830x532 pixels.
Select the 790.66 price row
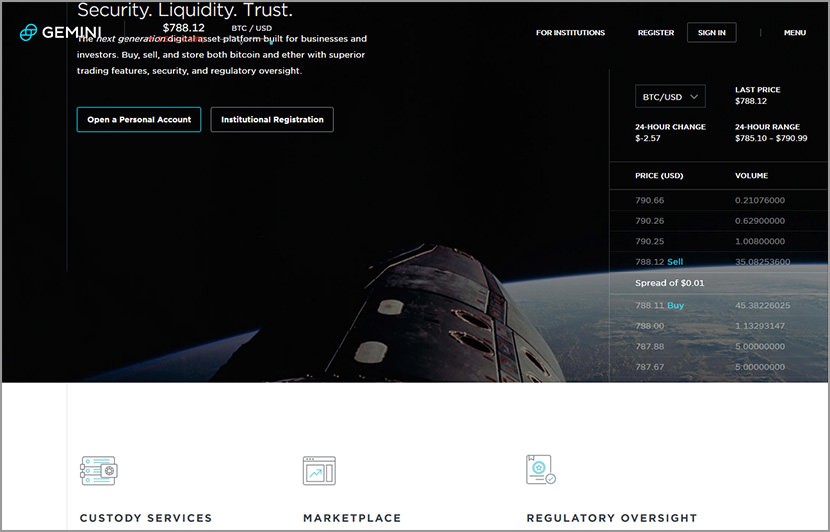(x=719, y=201)
